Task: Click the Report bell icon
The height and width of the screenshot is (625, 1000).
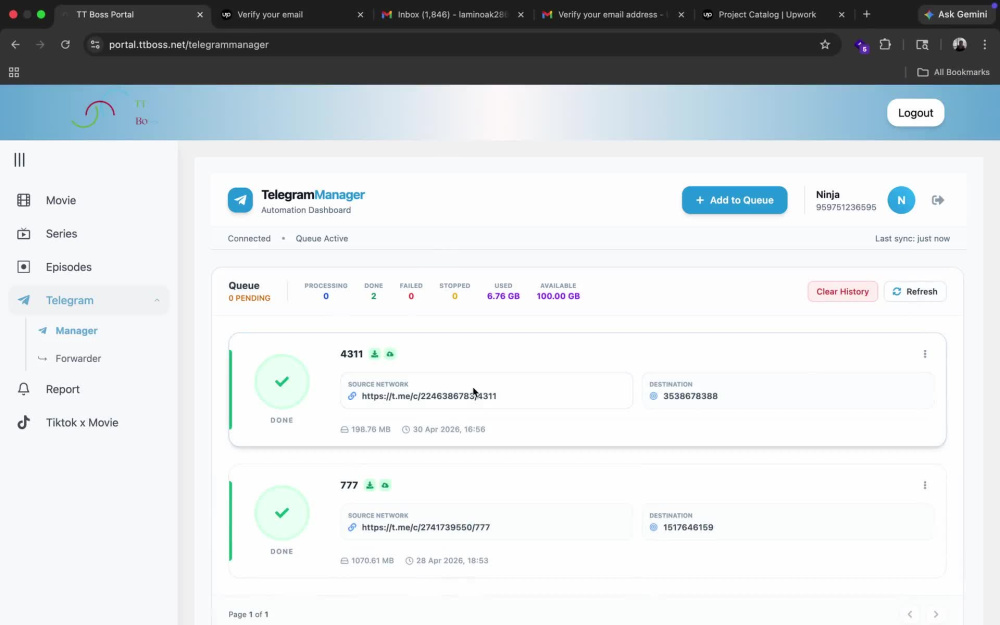Action: (24, 389)
